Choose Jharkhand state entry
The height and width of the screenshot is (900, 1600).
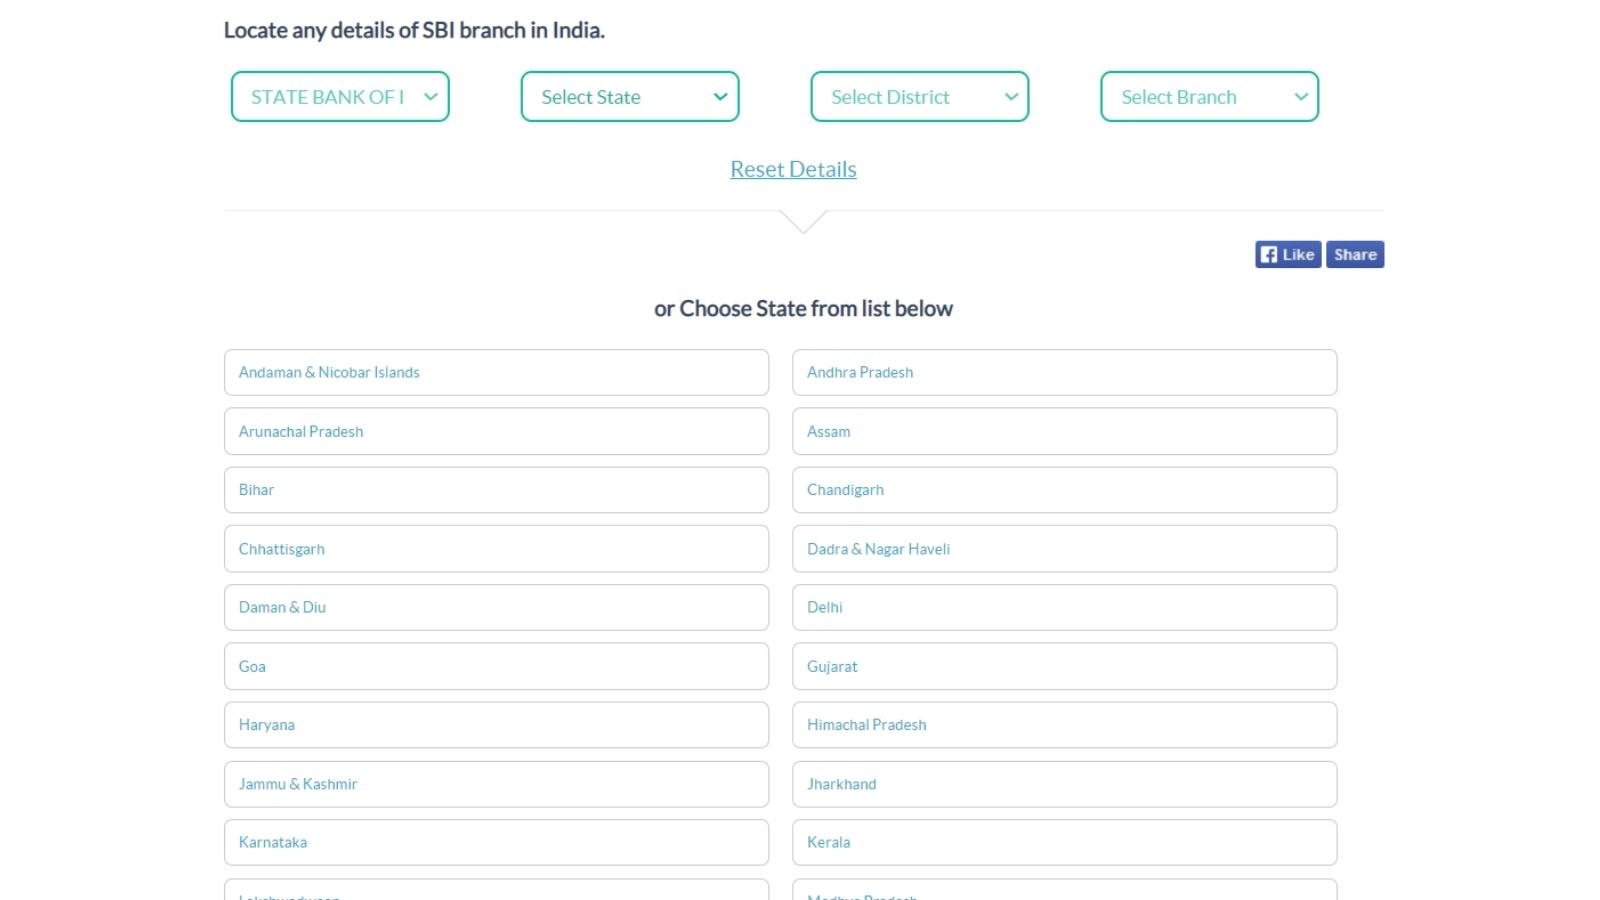pyautogui.click(x=1065, y=784)
